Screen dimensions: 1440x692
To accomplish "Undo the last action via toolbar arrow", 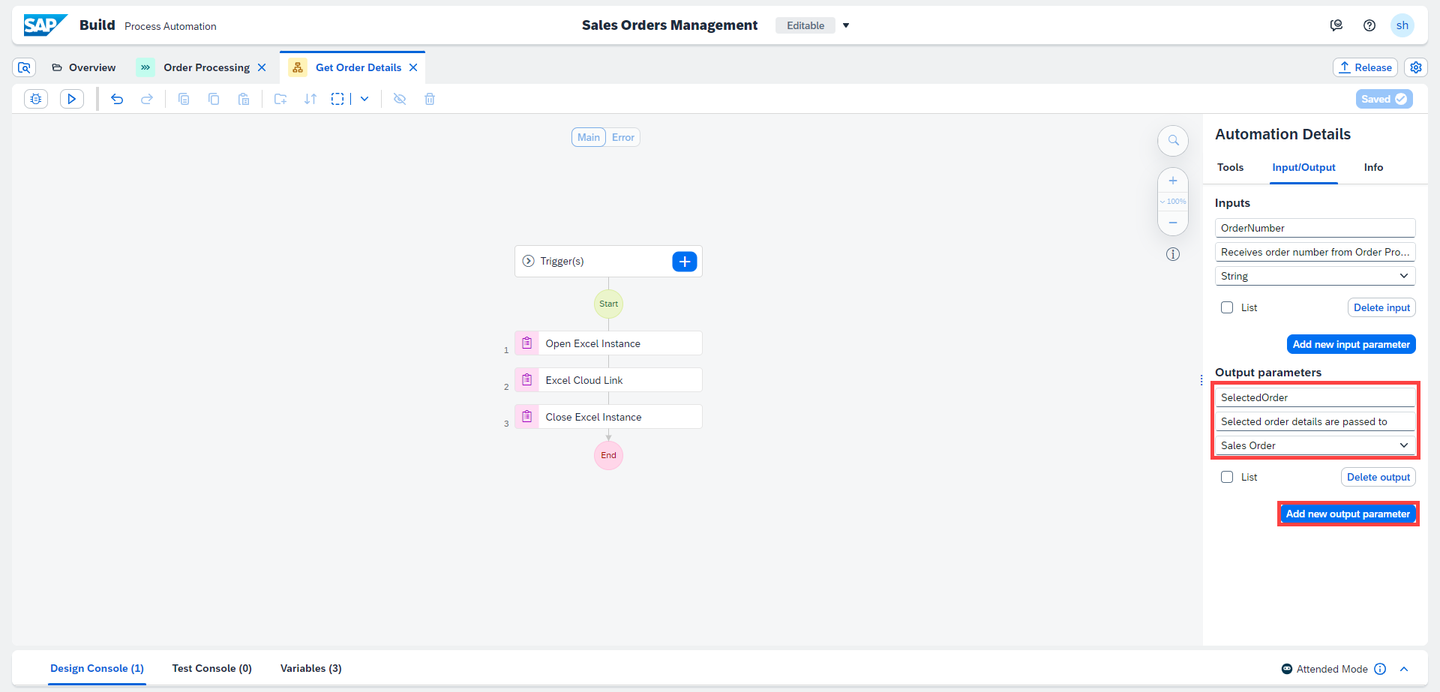I will pos(117,99).
